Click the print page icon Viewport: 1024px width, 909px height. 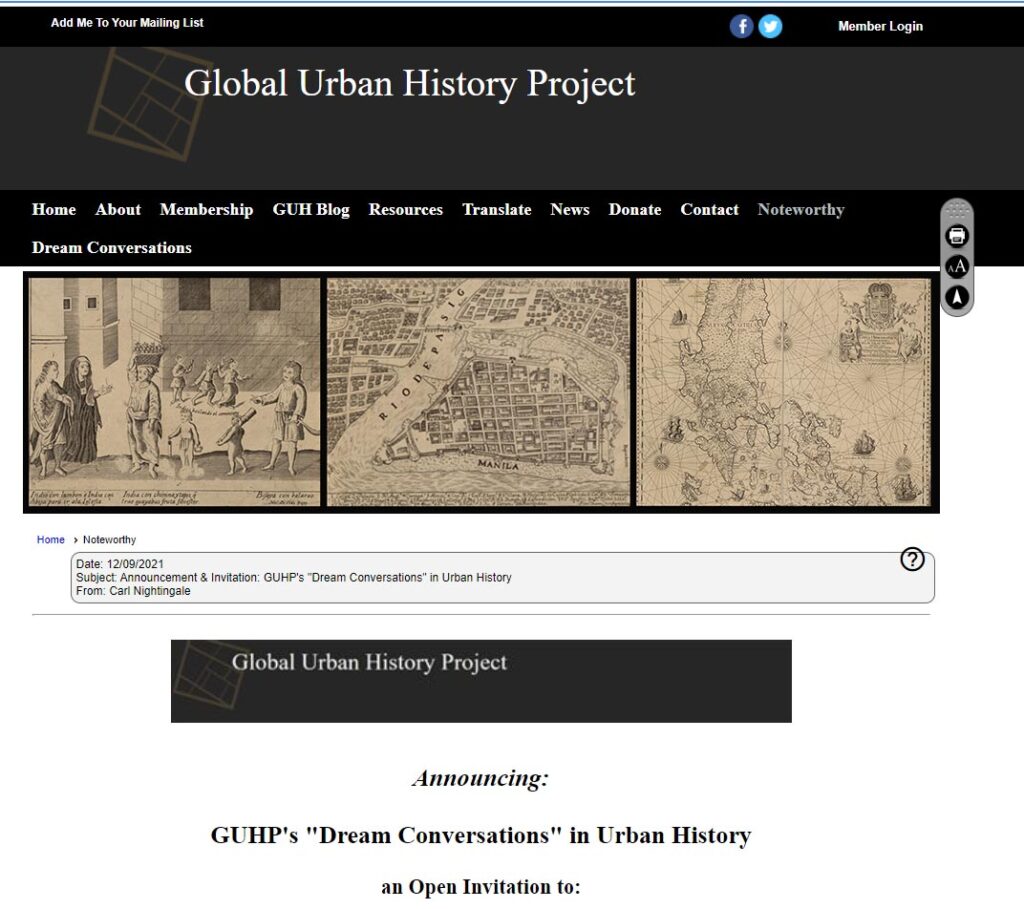click(x=957, y=236)
